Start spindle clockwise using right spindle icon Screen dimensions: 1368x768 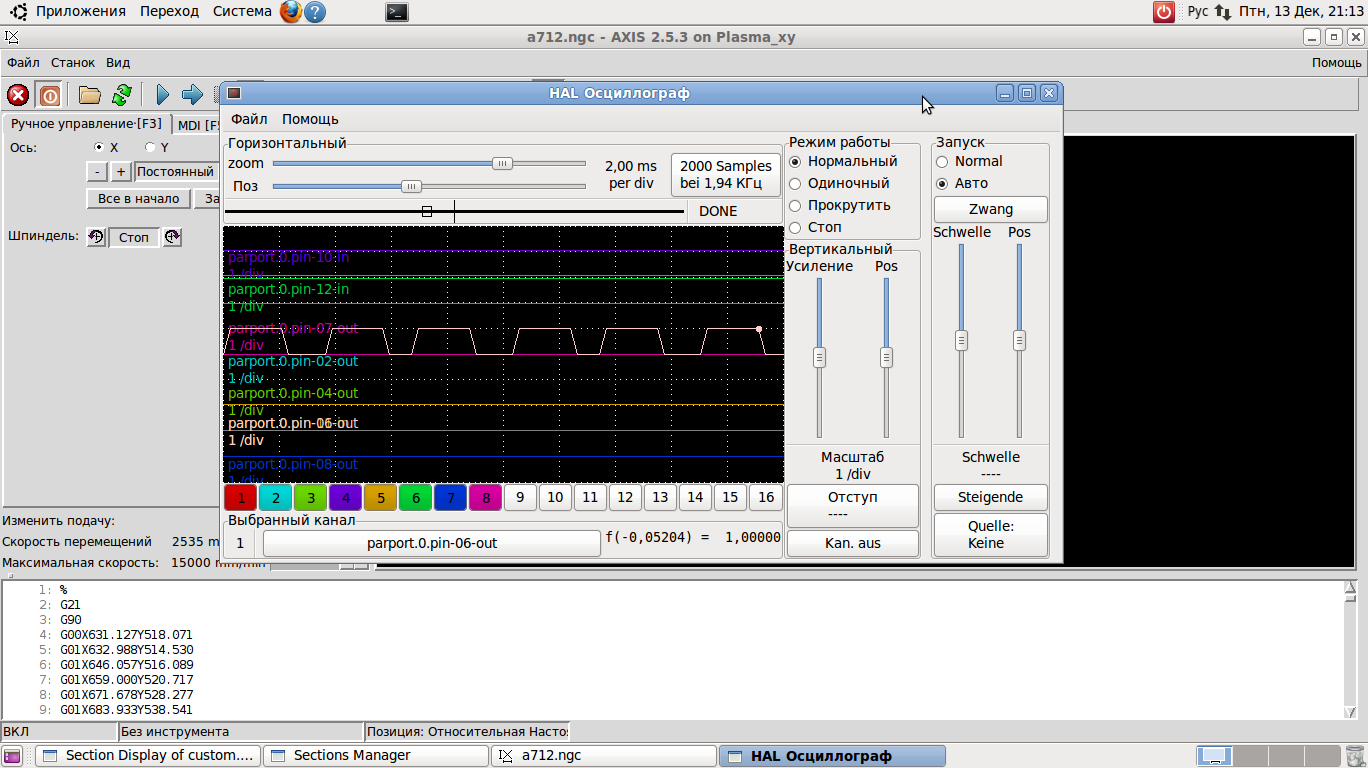pos(172,237)
